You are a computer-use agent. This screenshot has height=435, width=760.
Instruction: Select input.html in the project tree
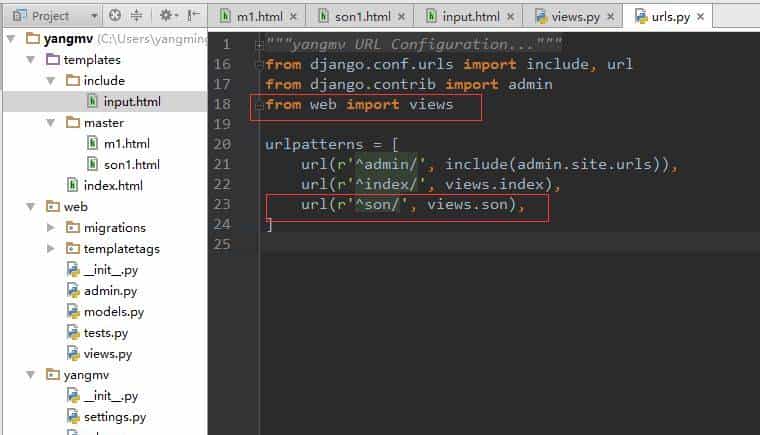(132, 102)
